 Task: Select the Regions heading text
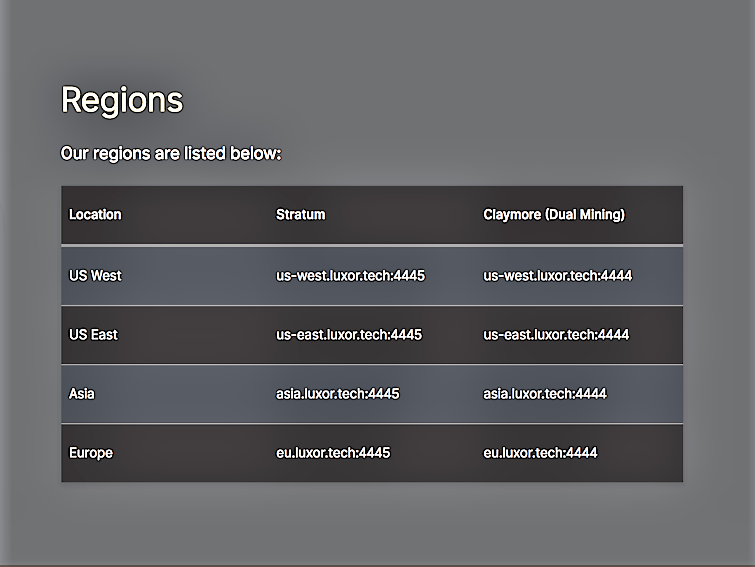click(x=122, y=100)
